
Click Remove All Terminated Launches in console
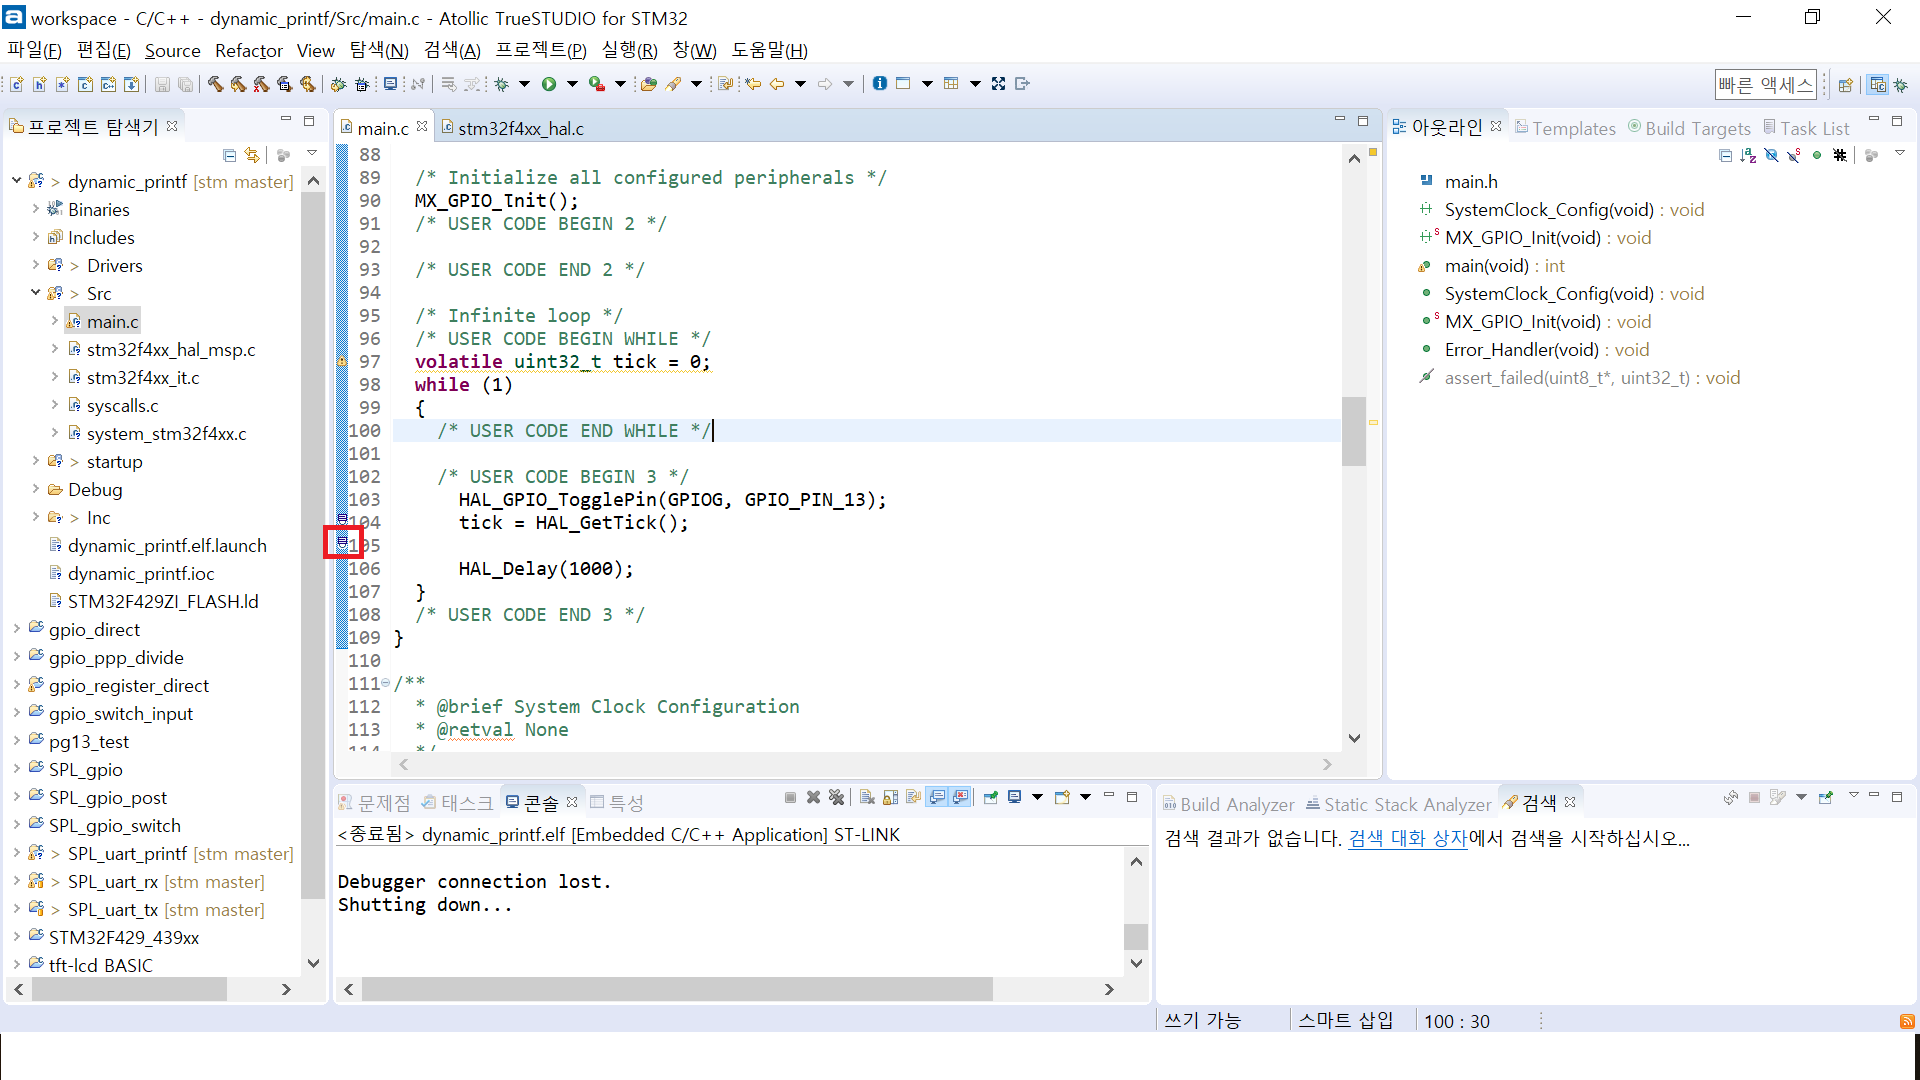coord(837,798)
